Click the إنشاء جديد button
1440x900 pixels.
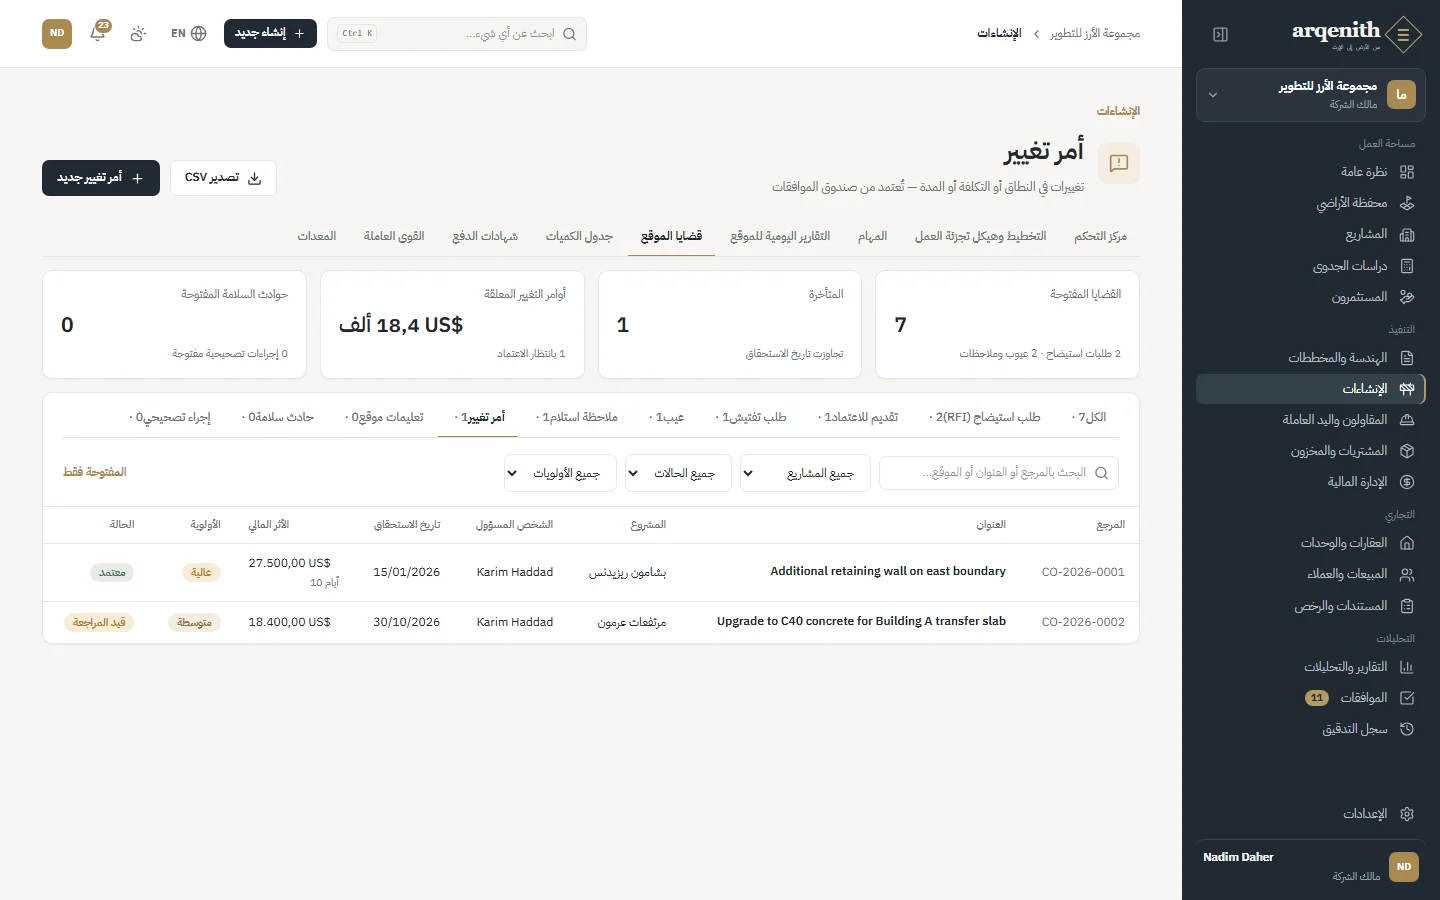coord(270,33)
